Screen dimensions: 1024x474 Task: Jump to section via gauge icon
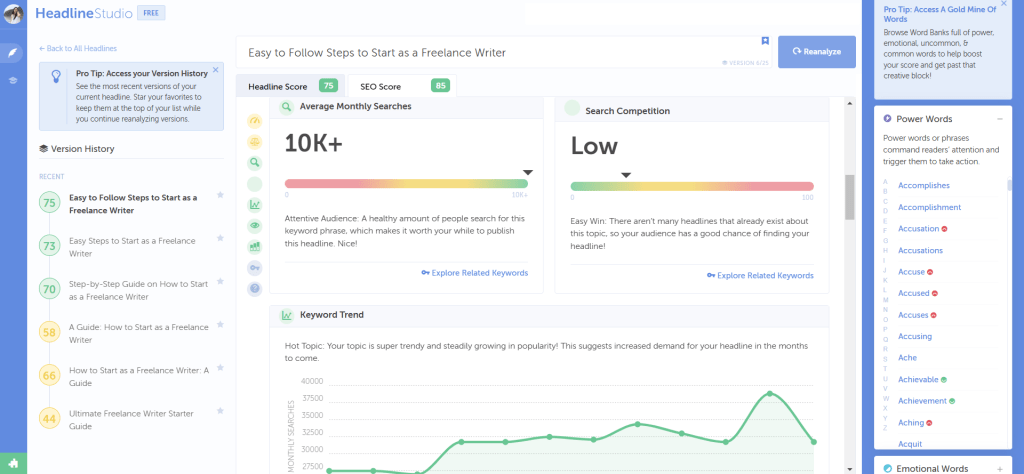(254, 120)
